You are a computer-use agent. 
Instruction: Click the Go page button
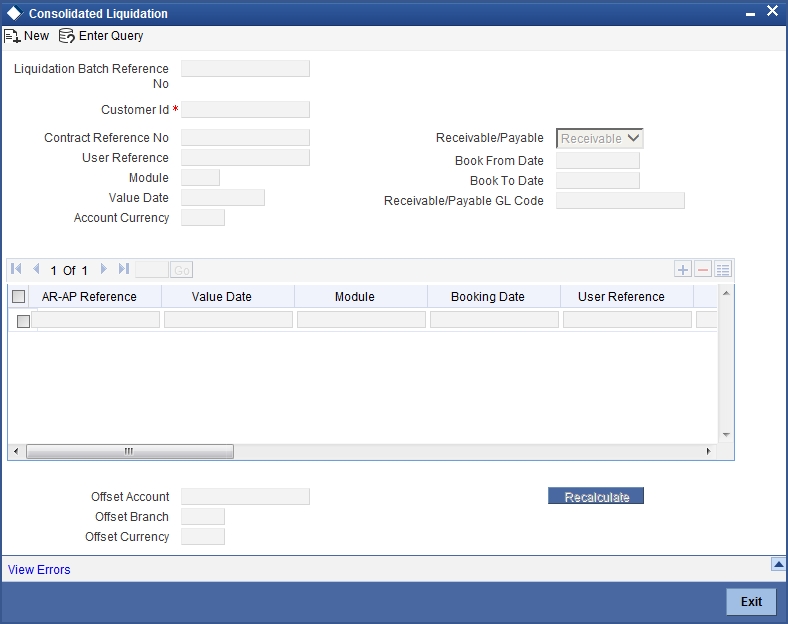181,270
